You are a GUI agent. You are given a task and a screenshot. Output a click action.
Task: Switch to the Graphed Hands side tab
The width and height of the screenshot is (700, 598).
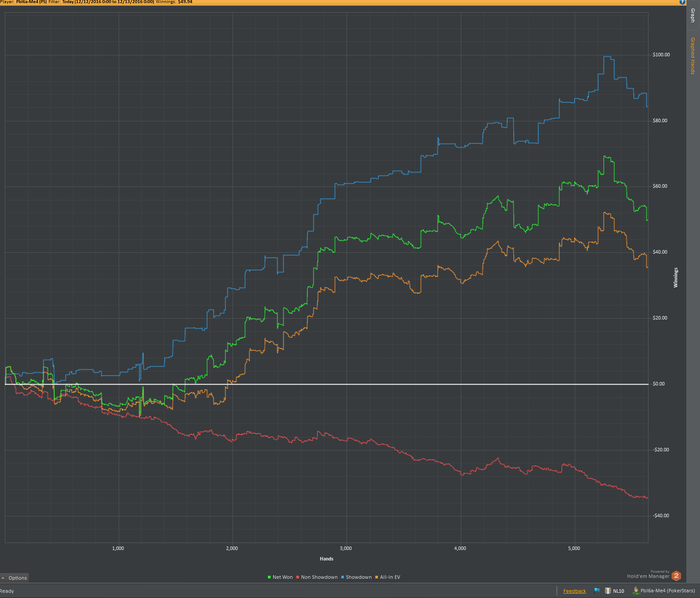692,56
